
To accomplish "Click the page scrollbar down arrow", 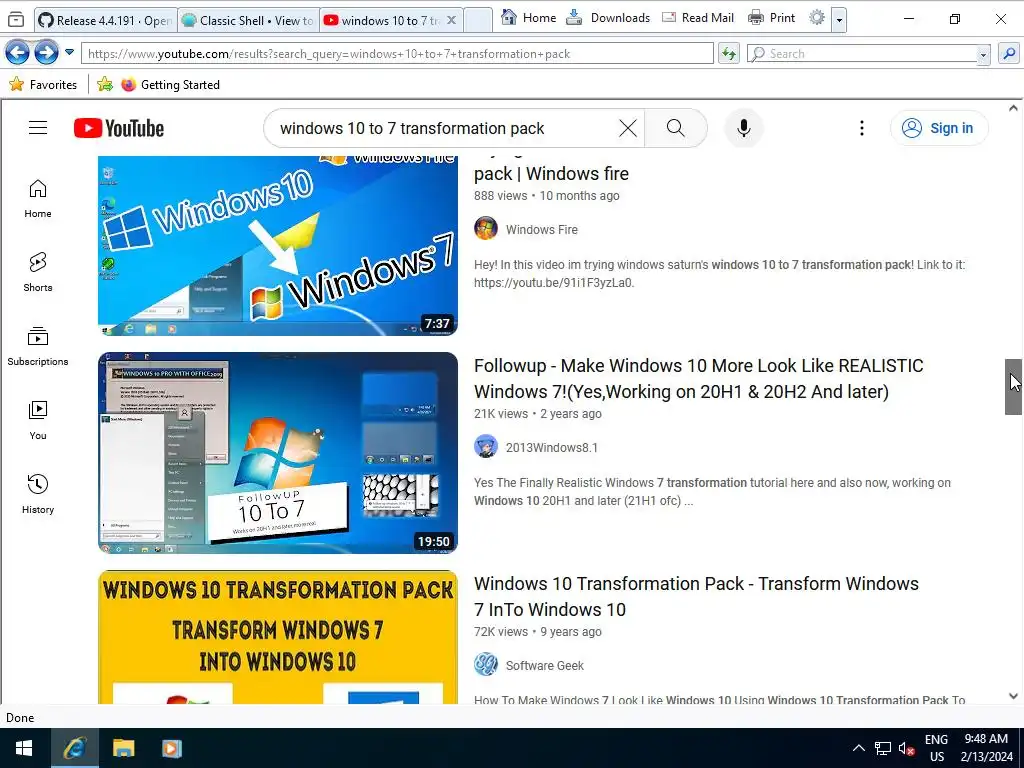I will [1013, 696].
